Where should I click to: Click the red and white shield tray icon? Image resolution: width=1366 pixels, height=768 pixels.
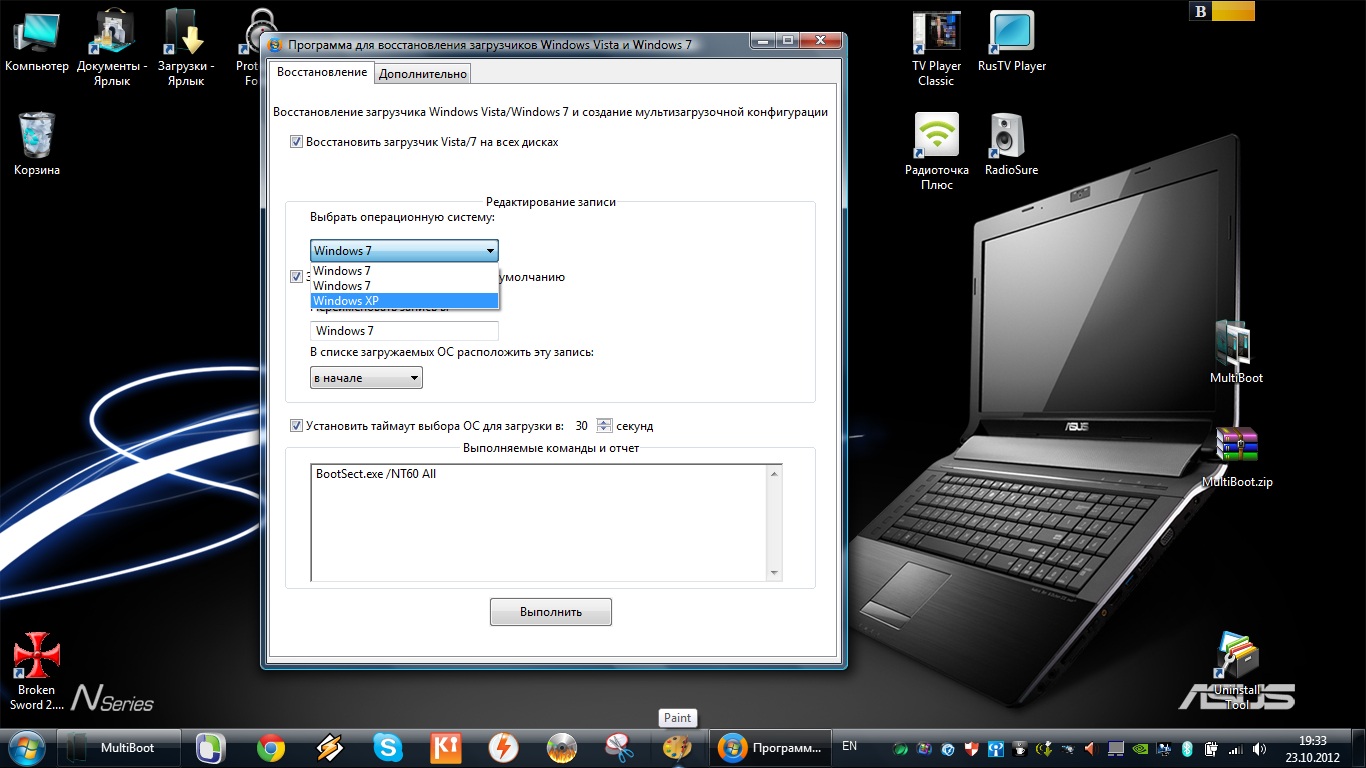pyautogui.click(x=972, y=748)
